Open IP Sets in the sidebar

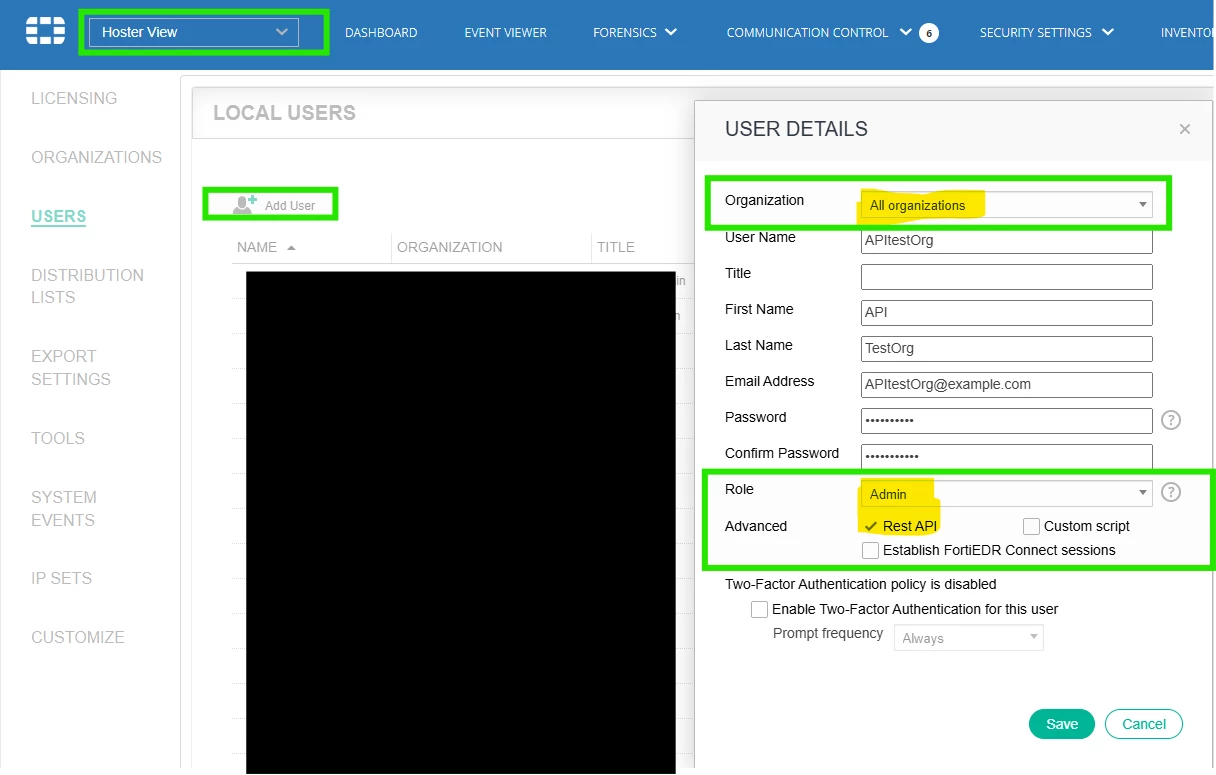click(x=61, y=578)
